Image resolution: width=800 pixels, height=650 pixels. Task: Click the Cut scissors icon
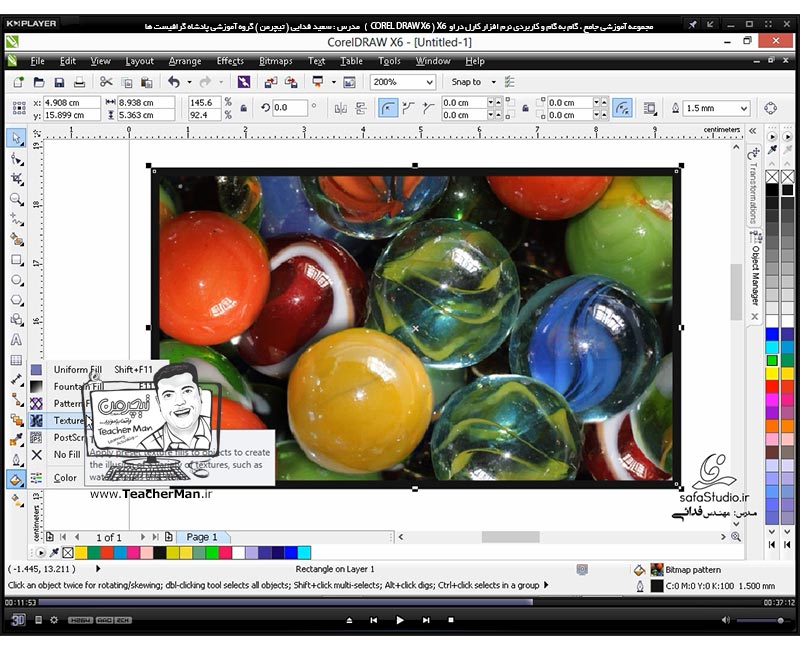tap(106, 82)
